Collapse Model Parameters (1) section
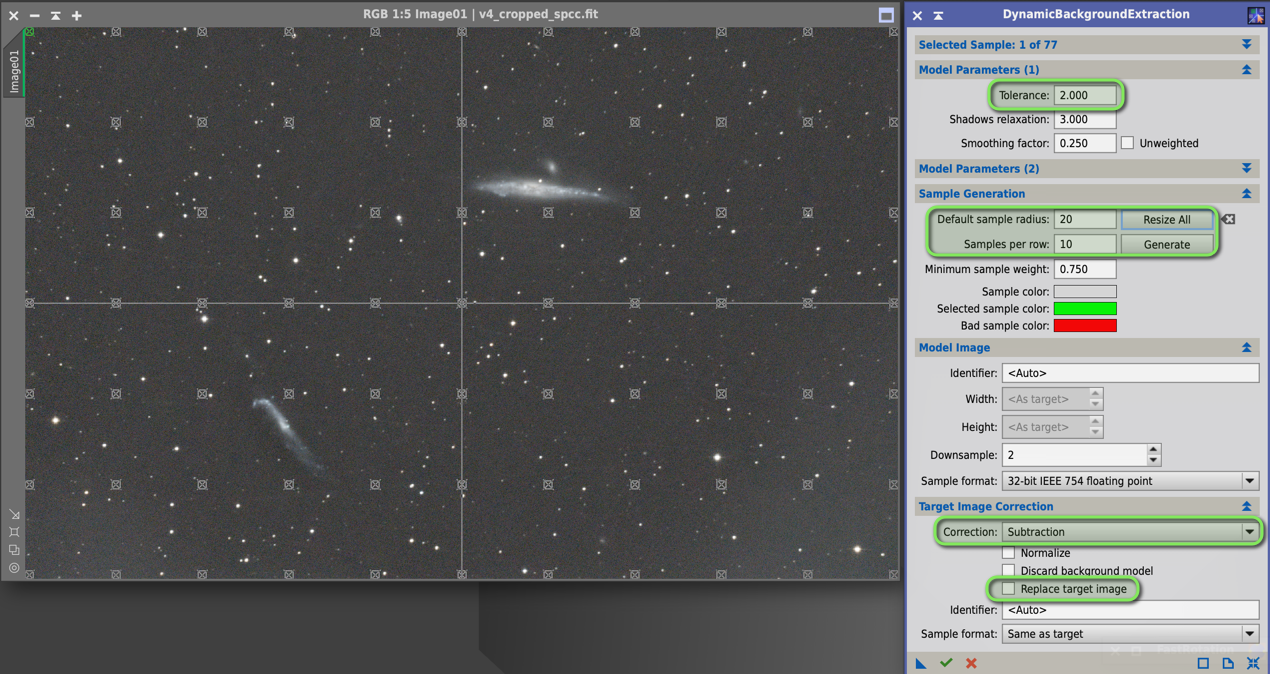 (1246, 70)
